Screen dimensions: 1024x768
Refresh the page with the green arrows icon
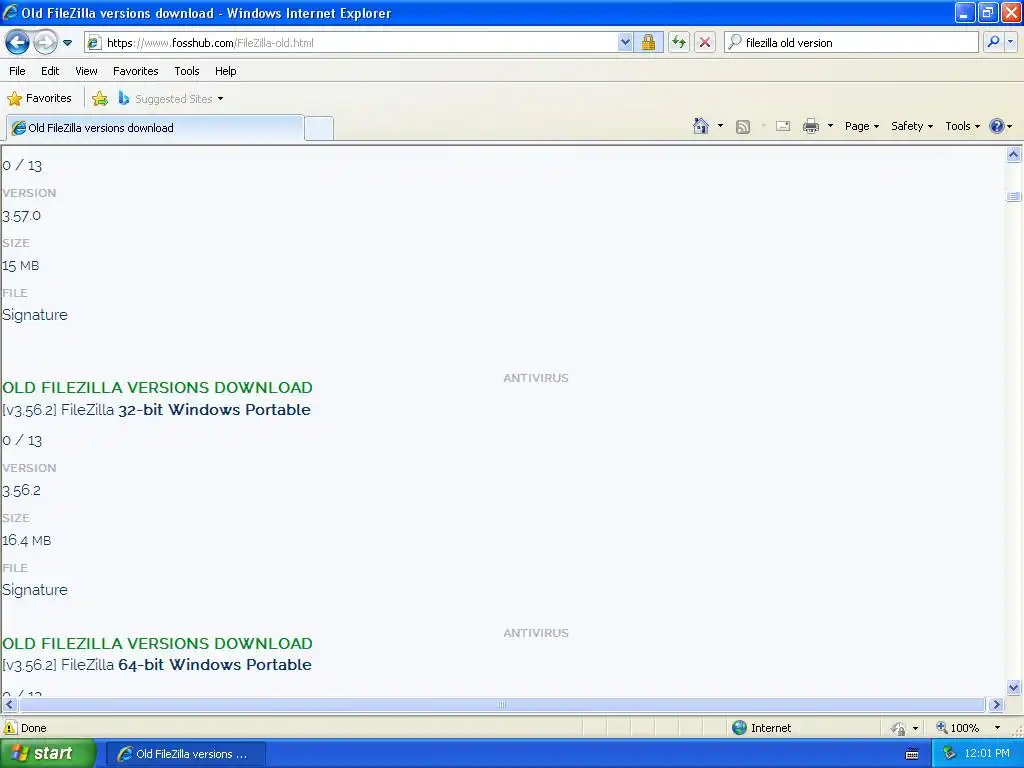click(x=679, y=43)
